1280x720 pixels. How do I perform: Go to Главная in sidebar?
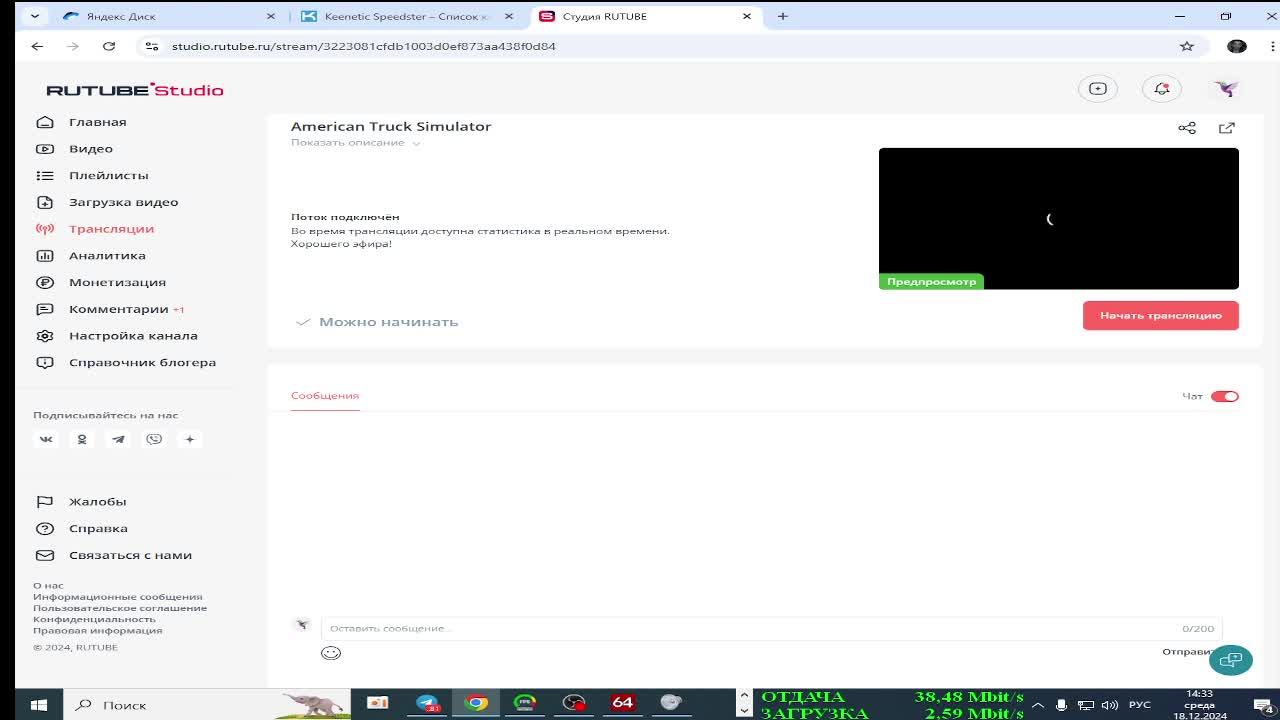tap(98, 122)
